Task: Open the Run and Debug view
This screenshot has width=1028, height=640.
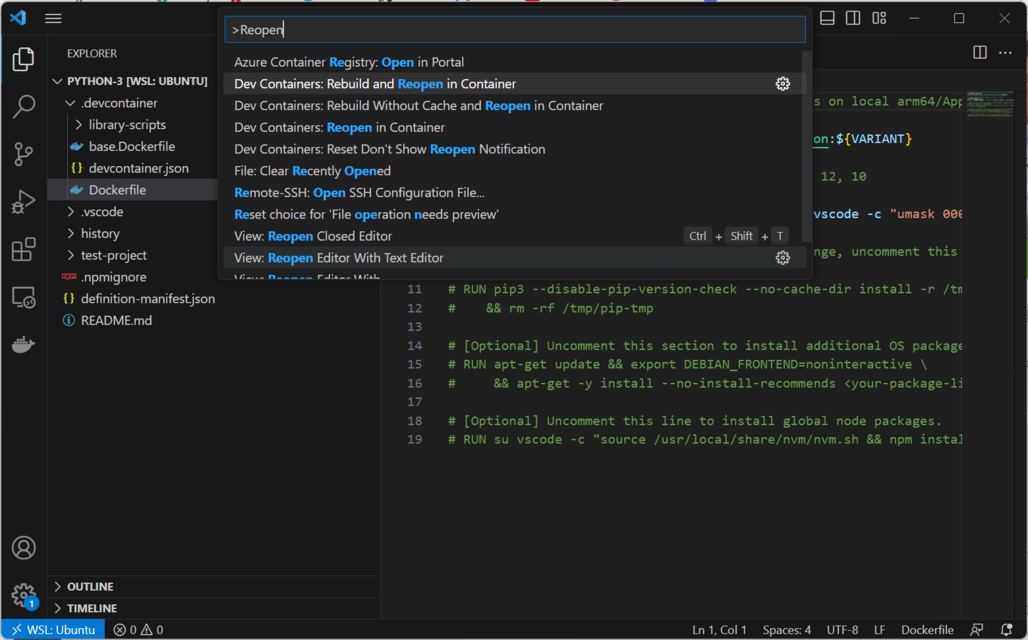Action: (24, 203)
